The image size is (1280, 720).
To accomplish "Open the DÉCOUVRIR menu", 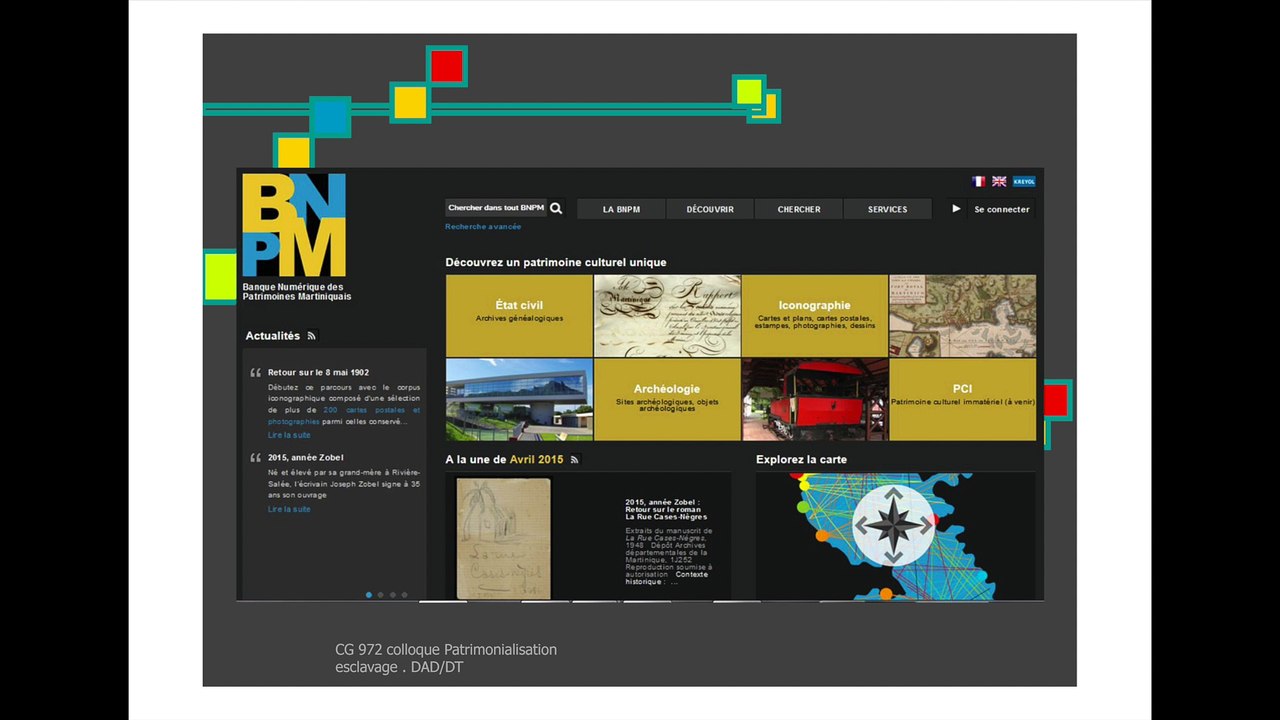I will point(710,209).
